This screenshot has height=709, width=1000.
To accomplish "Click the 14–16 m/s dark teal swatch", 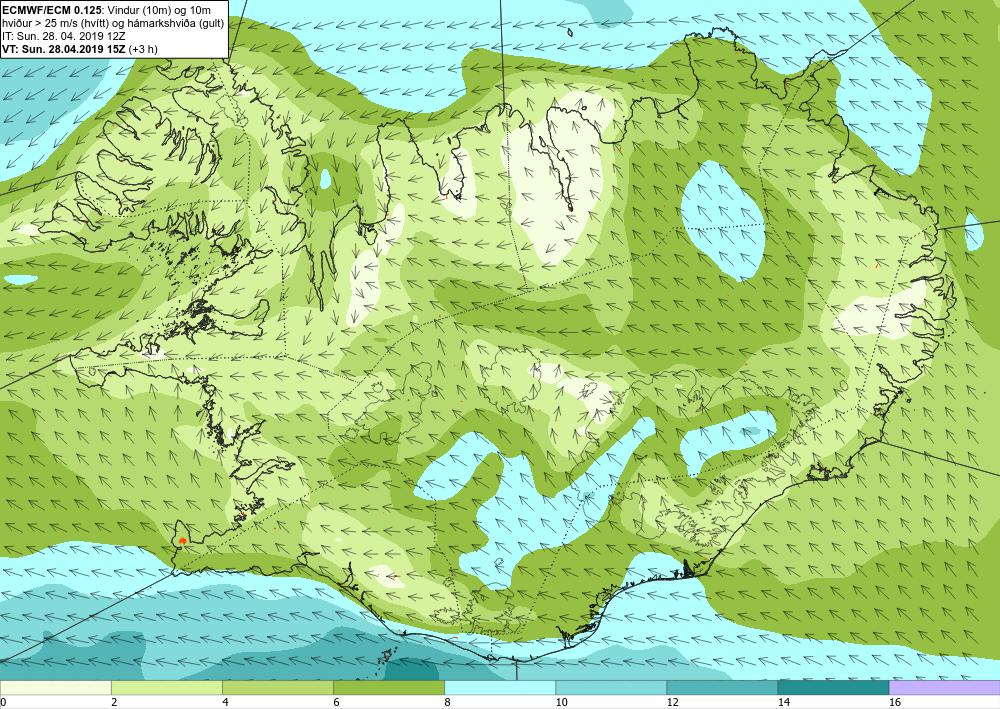I will click(833, 687).
